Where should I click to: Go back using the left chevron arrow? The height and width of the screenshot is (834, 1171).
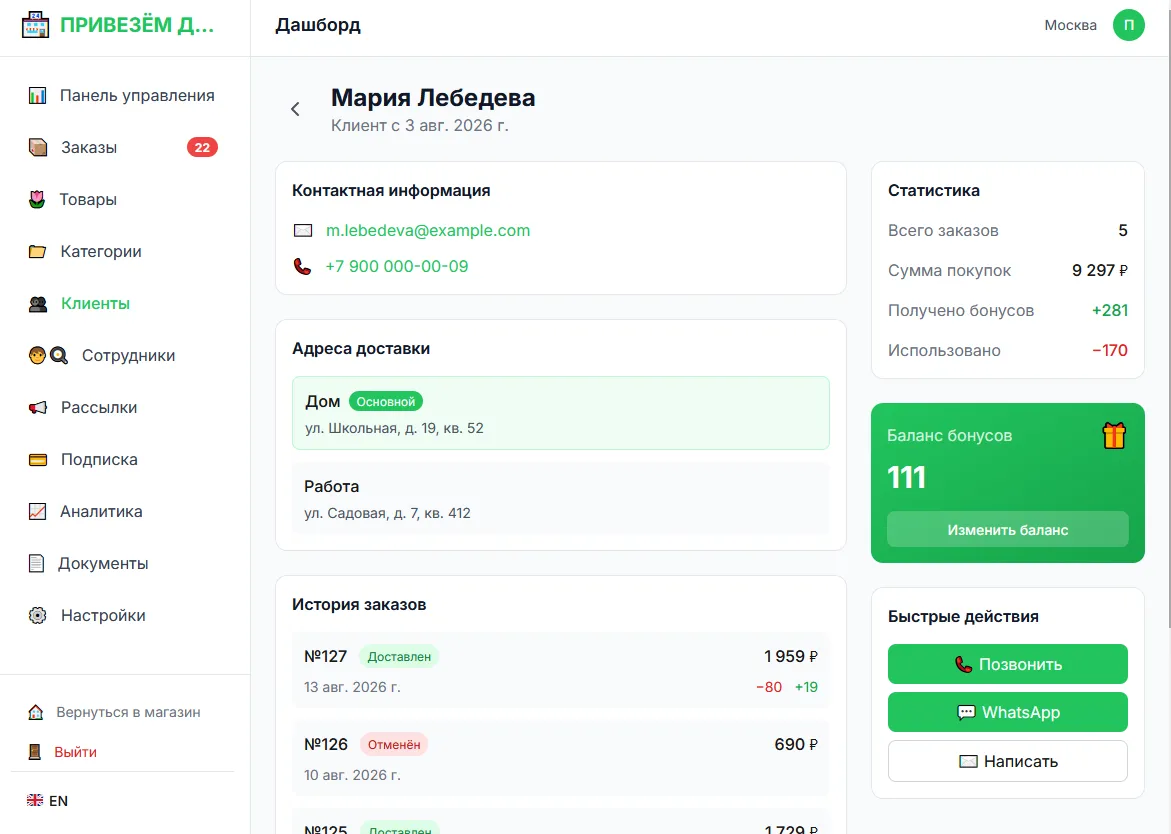tap(296, 109)
